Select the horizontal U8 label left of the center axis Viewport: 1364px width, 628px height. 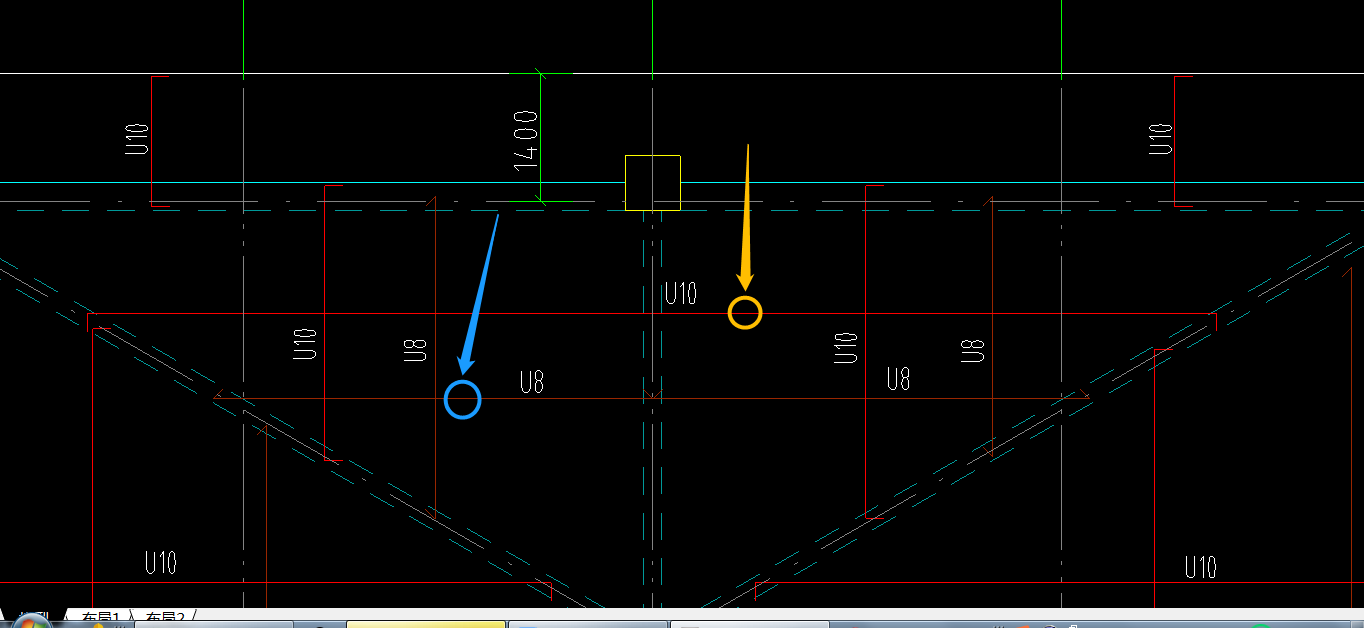point(531,382)
